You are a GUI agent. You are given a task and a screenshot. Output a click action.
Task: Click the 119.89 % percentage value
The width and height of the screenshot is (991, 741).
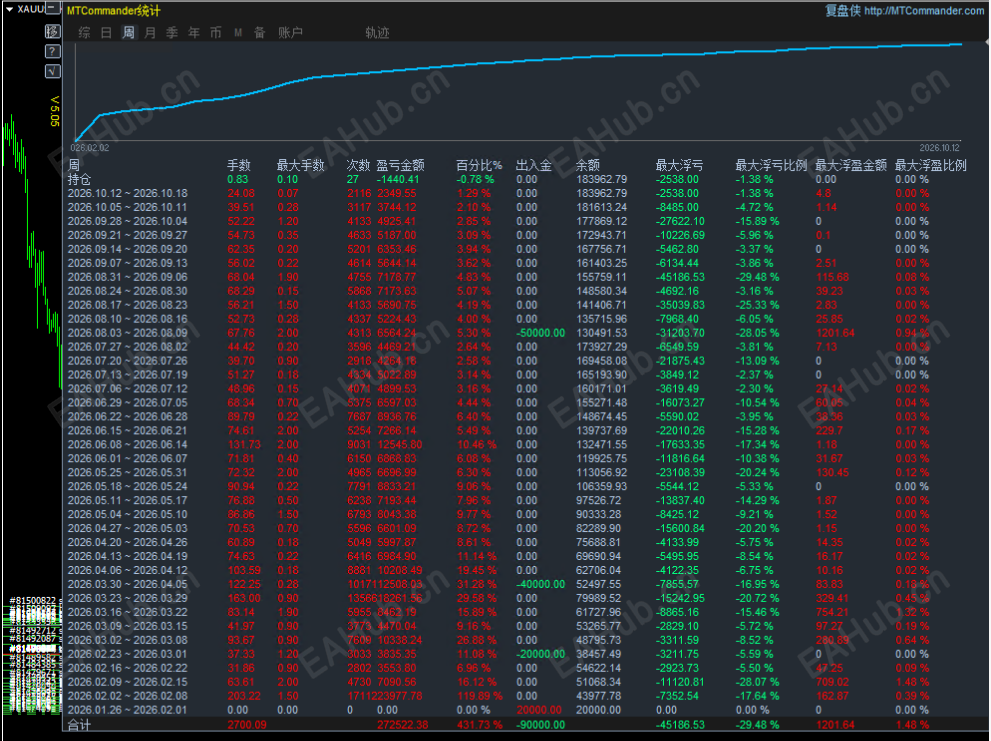point(480,696)
